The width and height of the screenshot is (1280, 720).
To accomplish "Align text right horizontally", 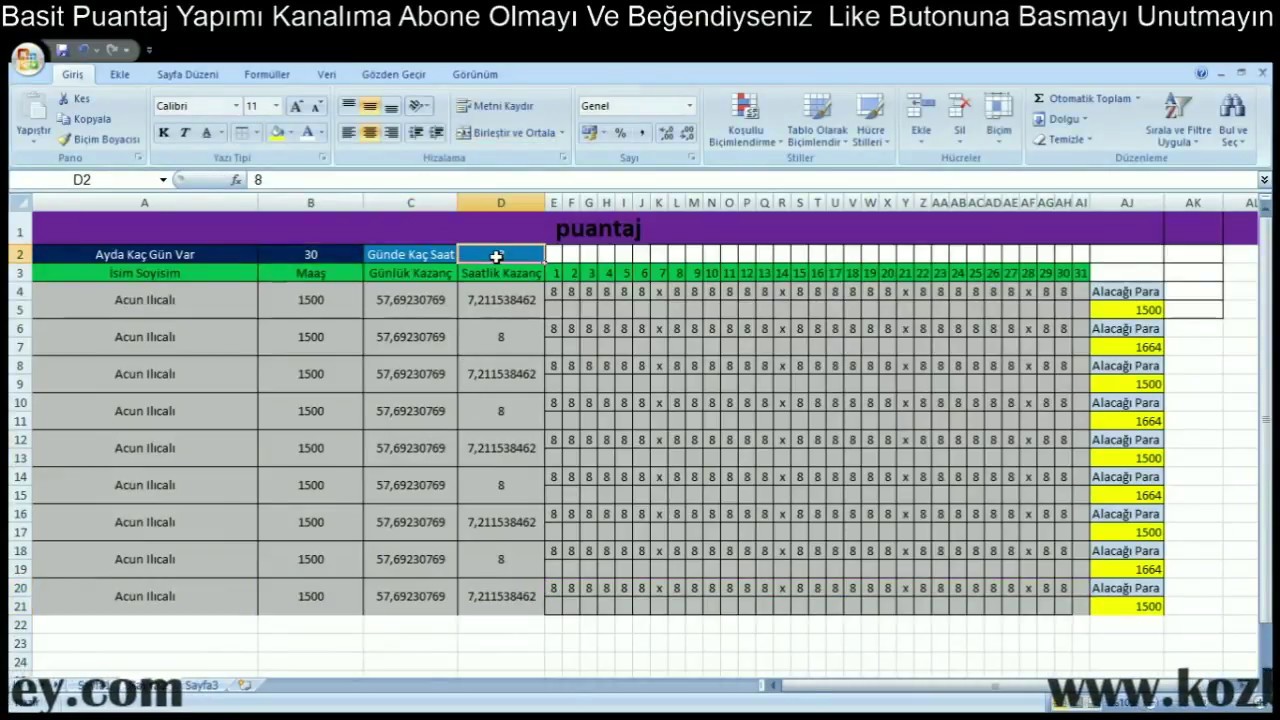I will pos(391,132).
